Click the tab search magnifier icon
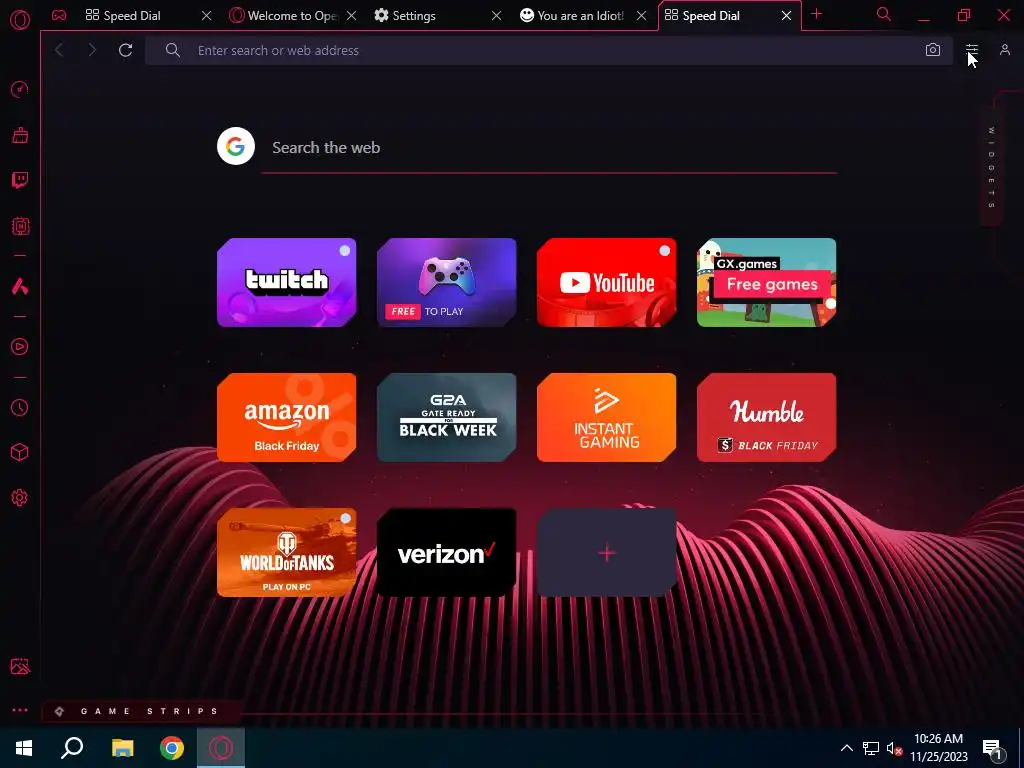This screenshot has width=1024, height=768. pyautogui.click(x=884, y=14)
